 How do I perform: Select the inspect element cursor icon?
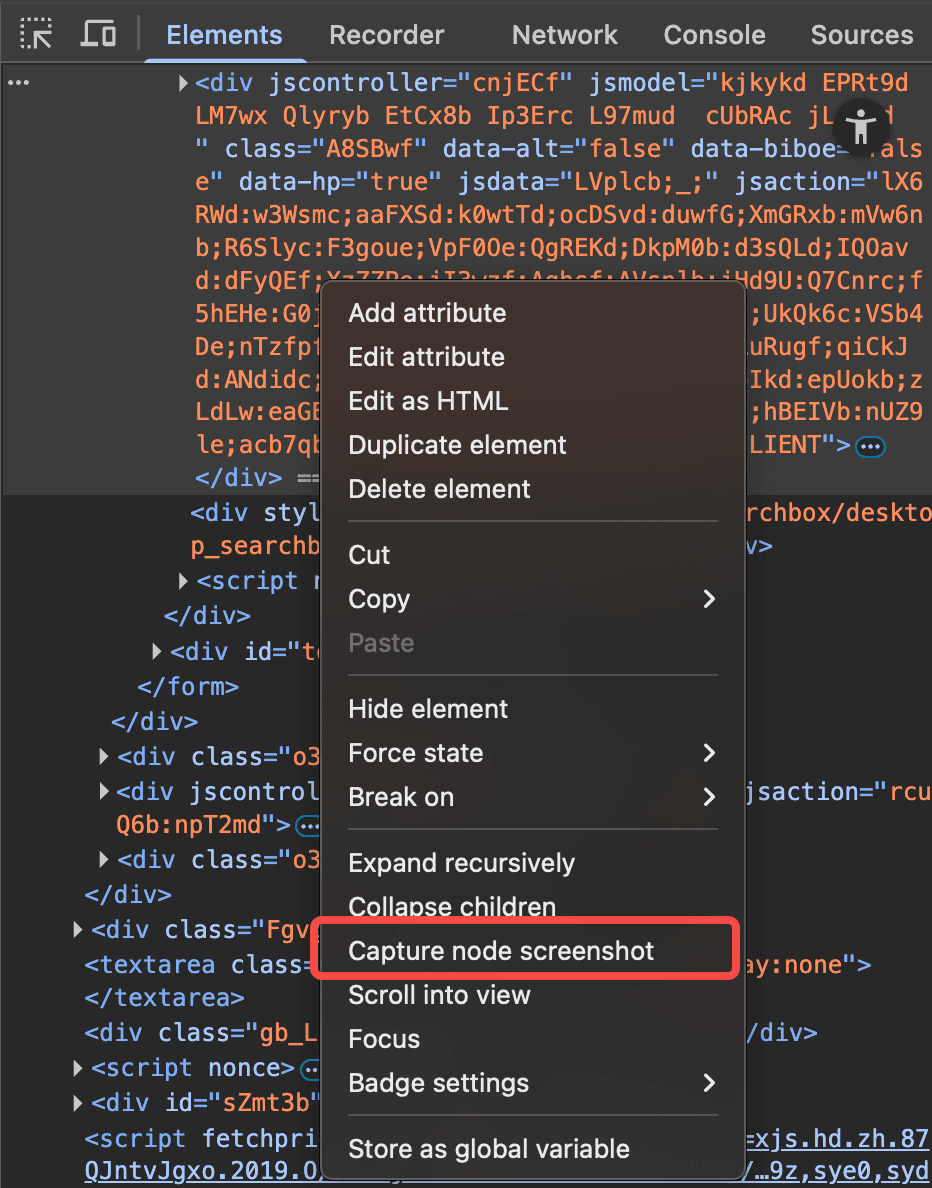click(37, 33)
